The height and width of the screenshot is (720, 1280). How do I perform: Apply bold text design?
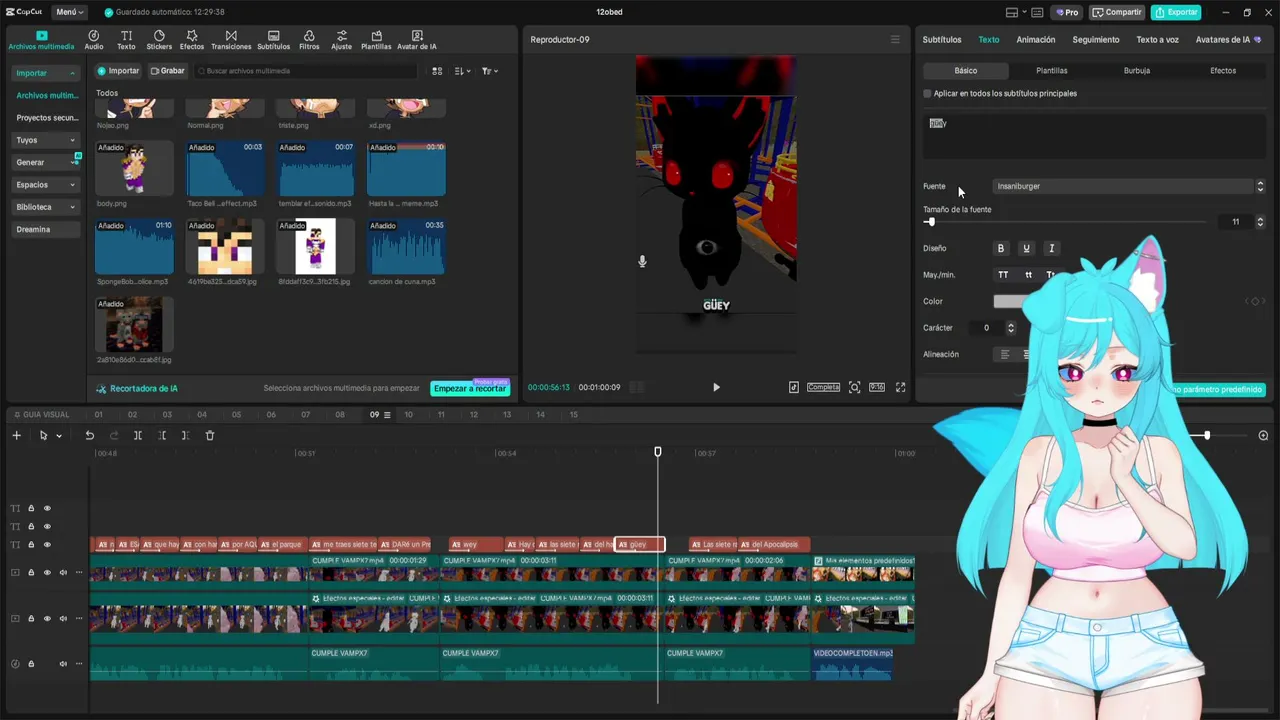1001,248
